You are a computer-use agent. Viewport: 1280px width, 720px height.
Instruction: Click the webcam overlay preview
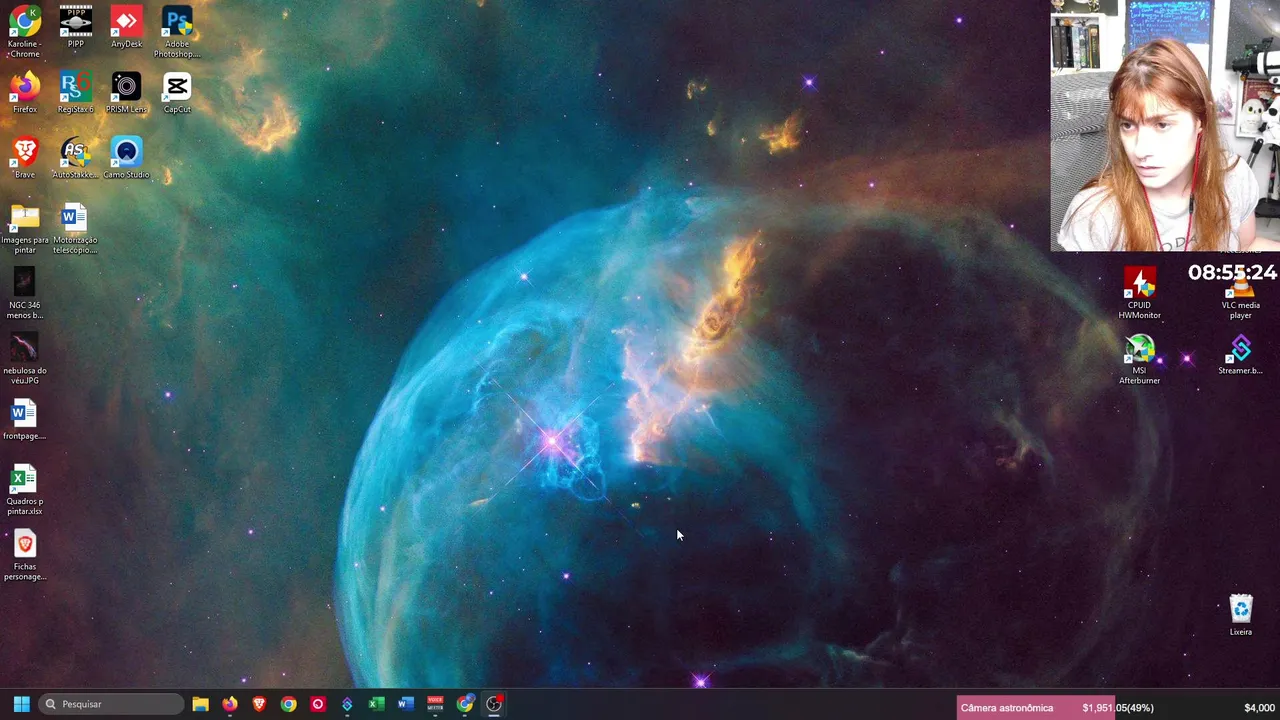[1165, 125]
